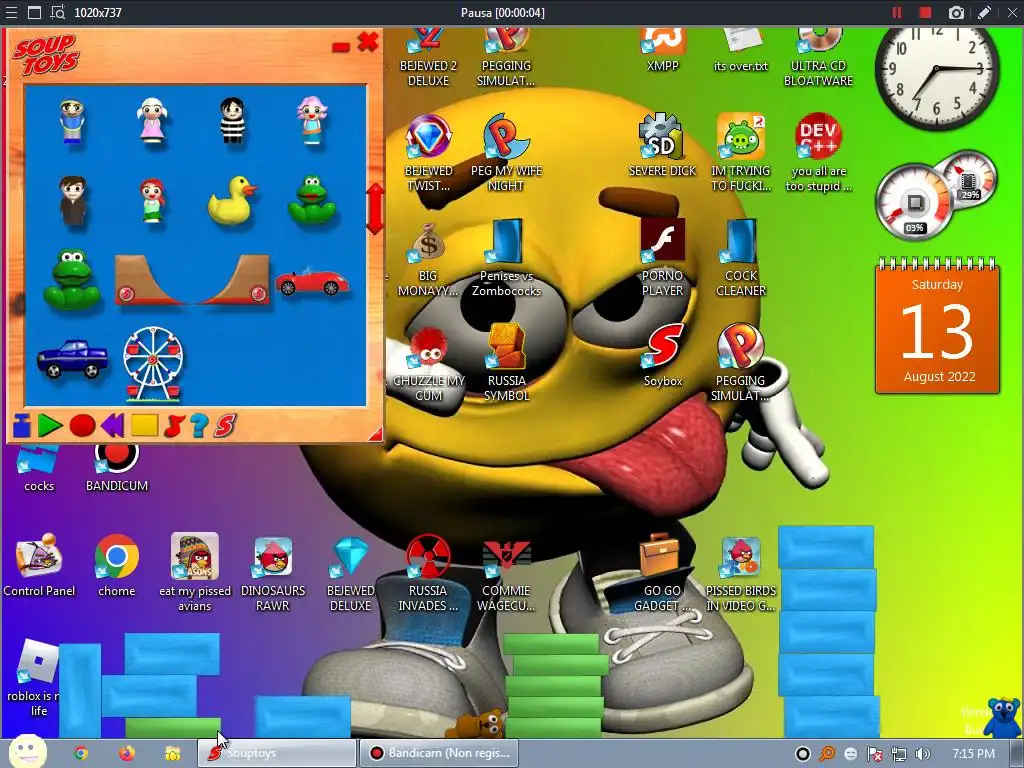The width and height of the screenshot is (1024, 768).
Task: Pick the yellow rubber duck toy
Action: coord(232,201)
